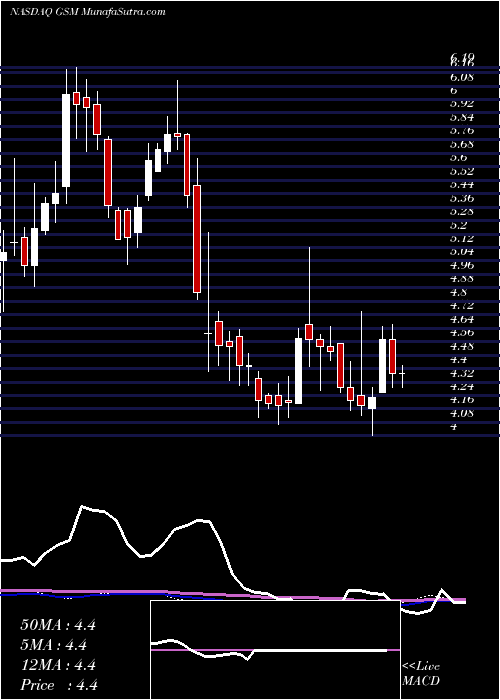The height and width of the screenshot is (700, 500).
Task: Select the 4.56 price axis label
Action: tap(462, 333)
